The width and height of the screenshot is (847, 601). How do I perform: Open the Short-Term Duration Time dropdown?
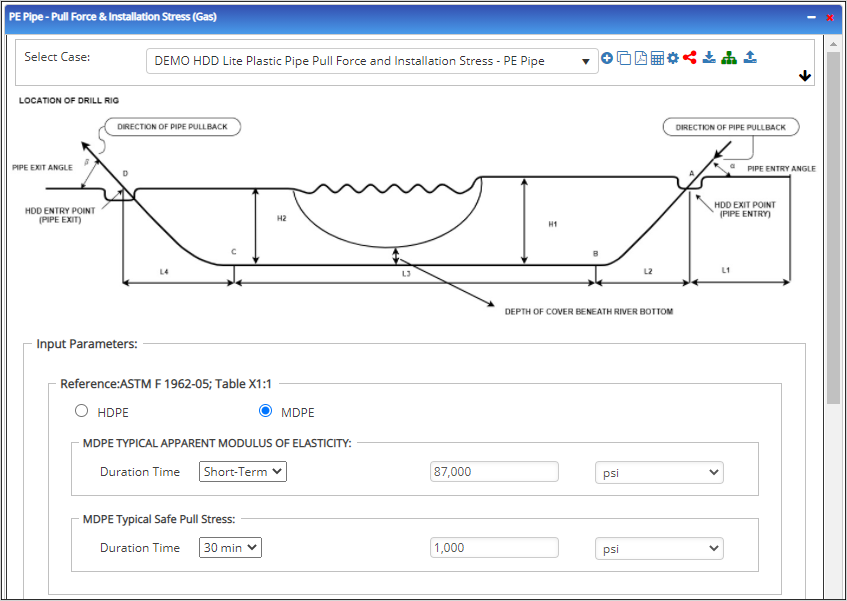pos(242,471)
